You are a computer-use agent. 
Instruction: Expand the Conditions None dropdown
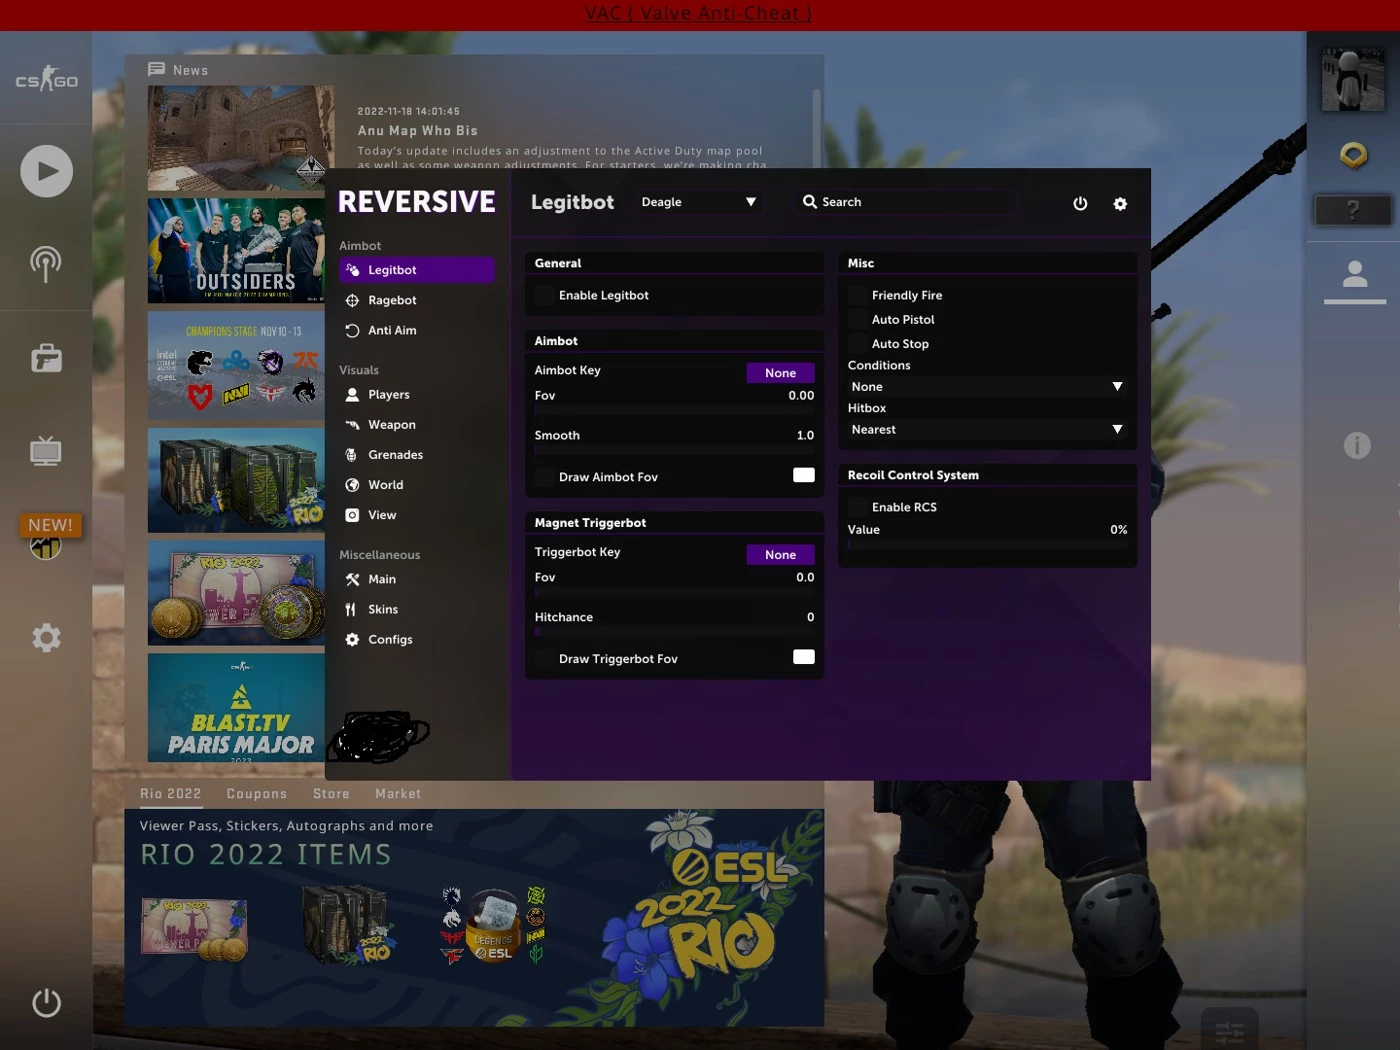click(x=987, y=387)
